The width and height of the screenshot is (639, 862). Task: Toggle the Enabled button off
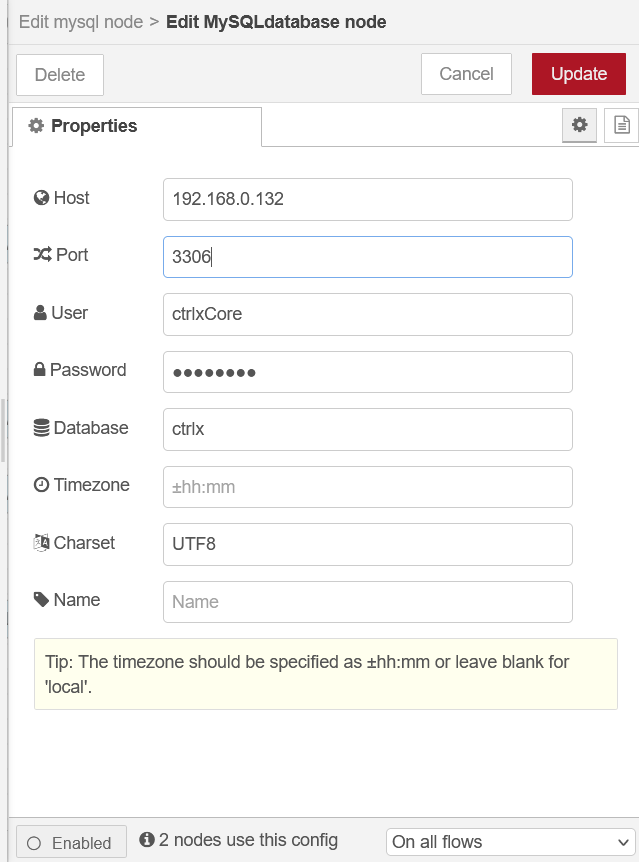click(70, 842)
